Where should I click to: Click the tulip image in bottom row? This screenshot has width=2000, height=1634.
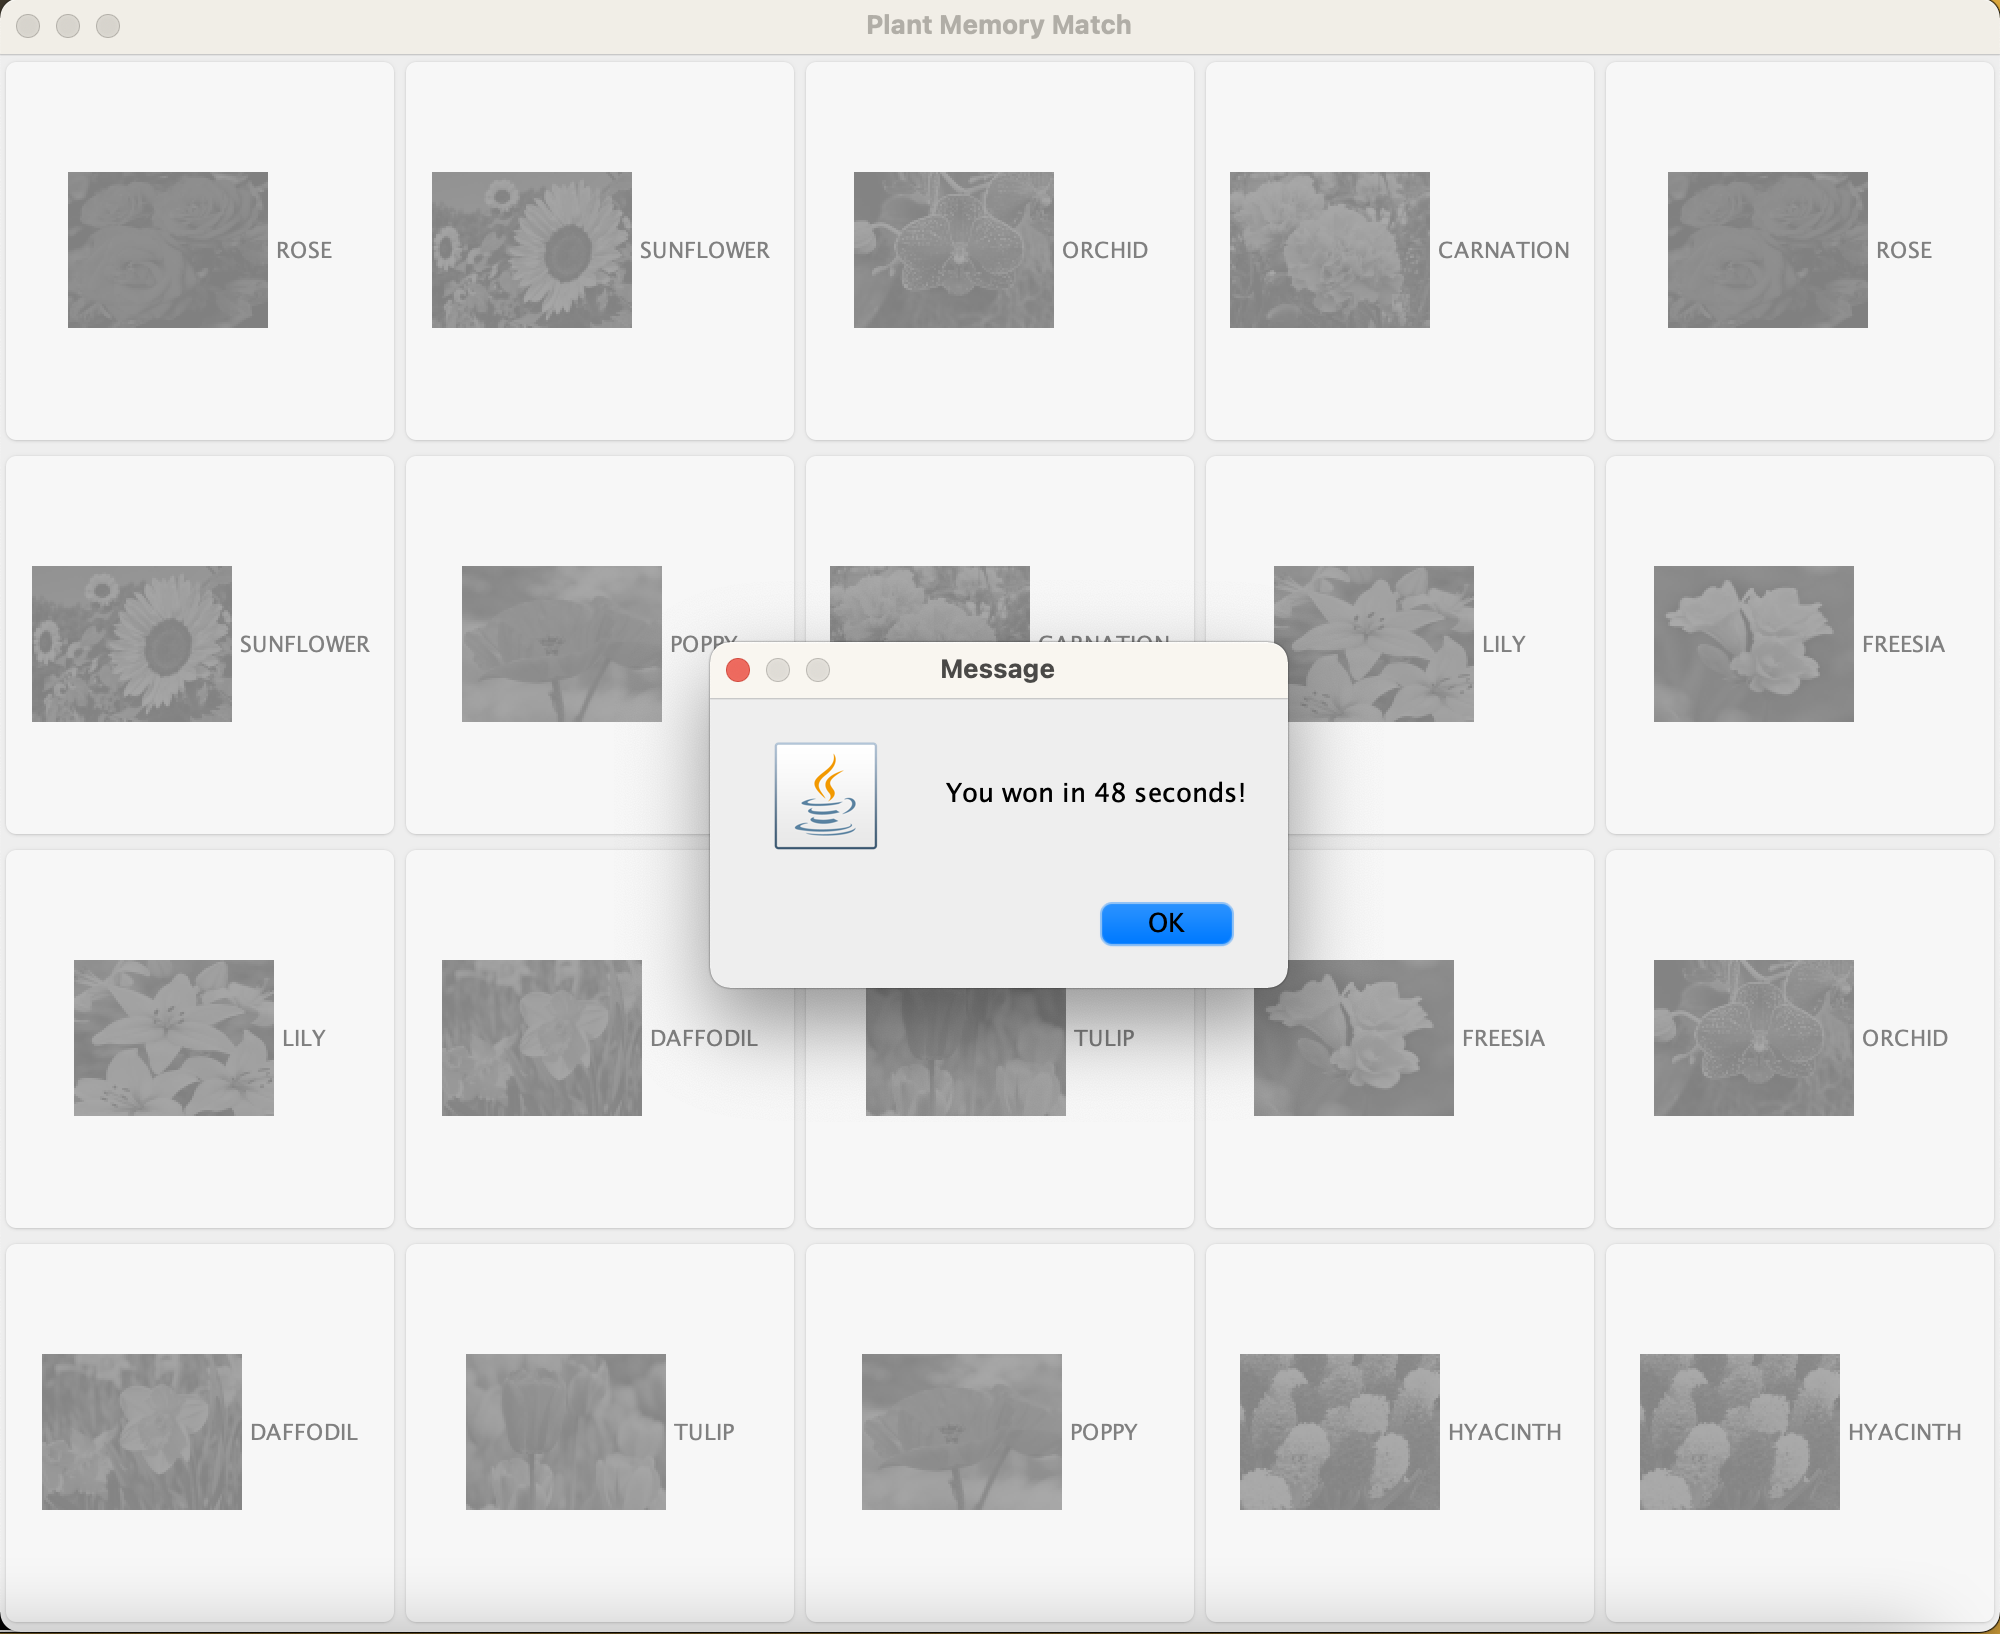pos(565,1431)
